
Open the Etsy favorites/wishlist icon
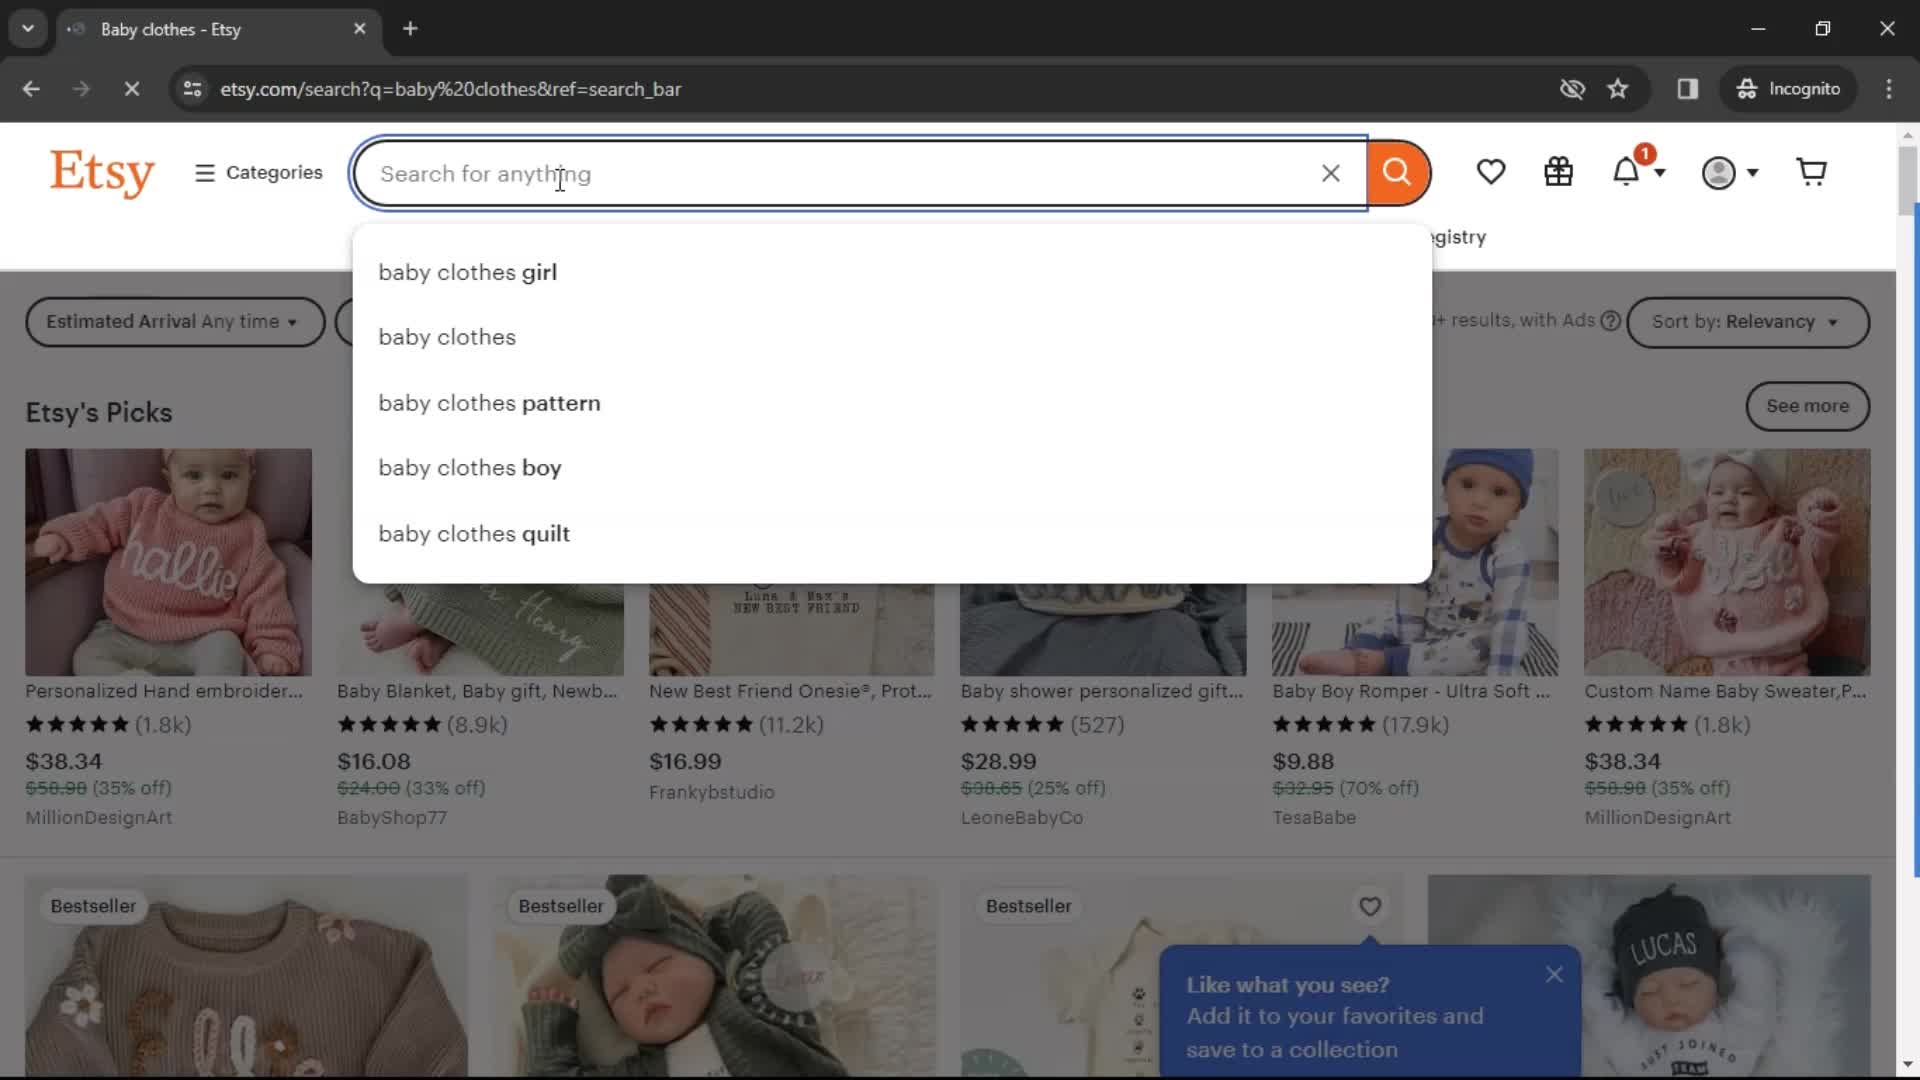pyautogui.click(x=1491, y=173)
